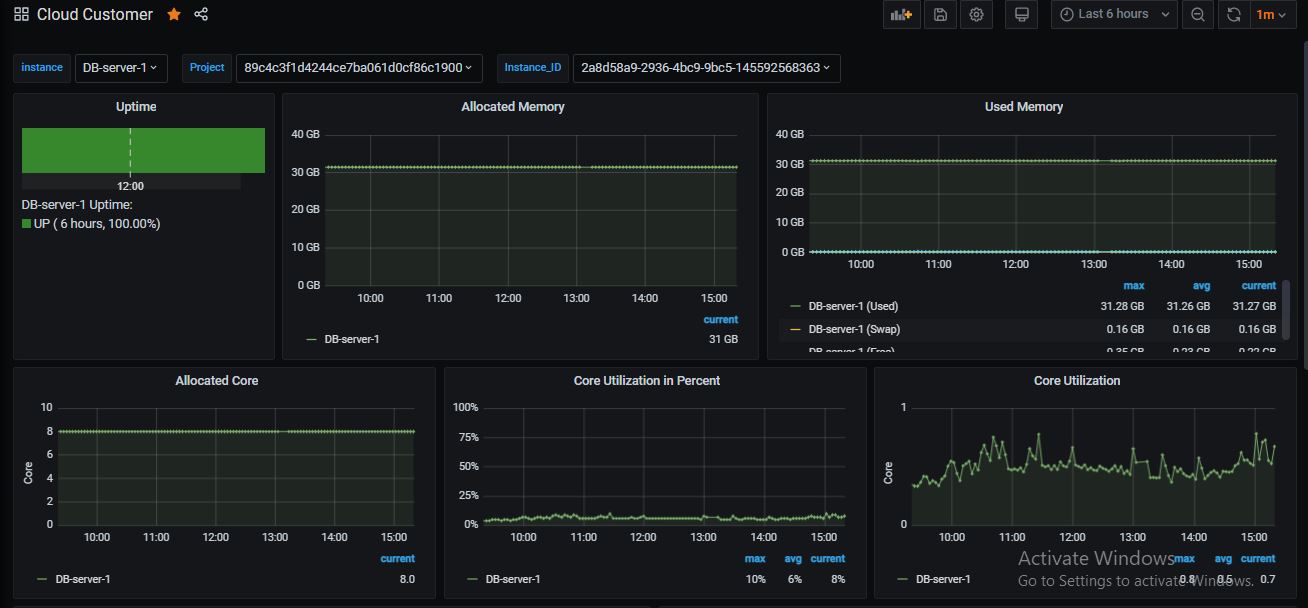
Task: Click the Project variable label
Action: (x=207, y=68)
